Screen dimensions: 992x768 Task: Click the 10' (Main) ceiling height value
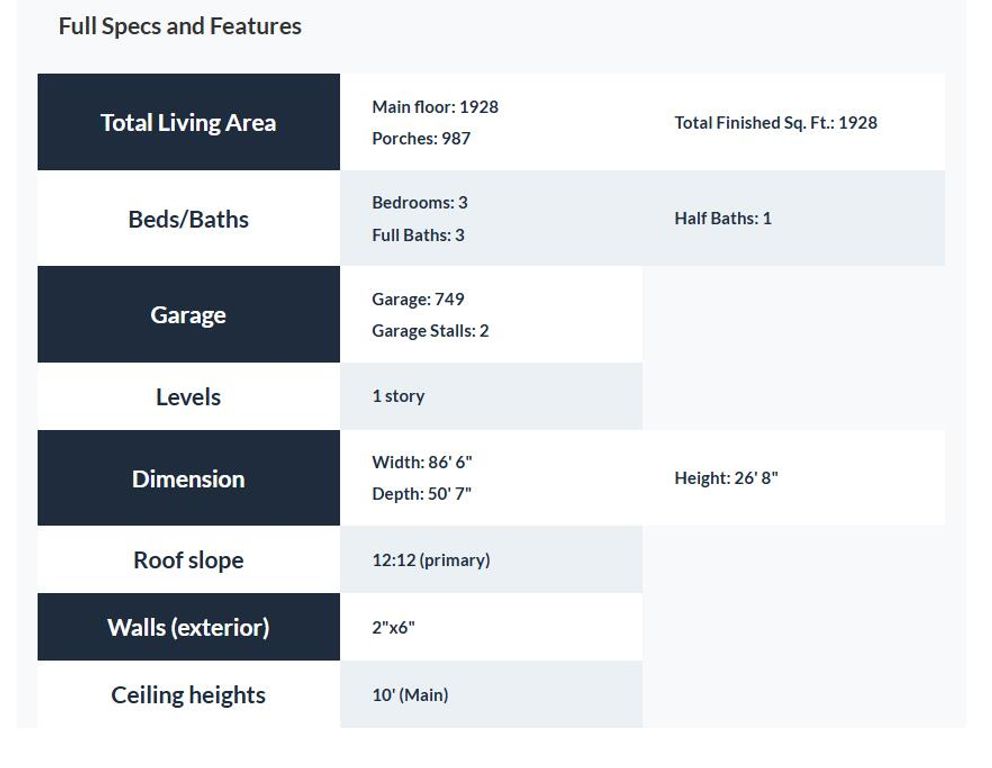click(x=410, y=695)
